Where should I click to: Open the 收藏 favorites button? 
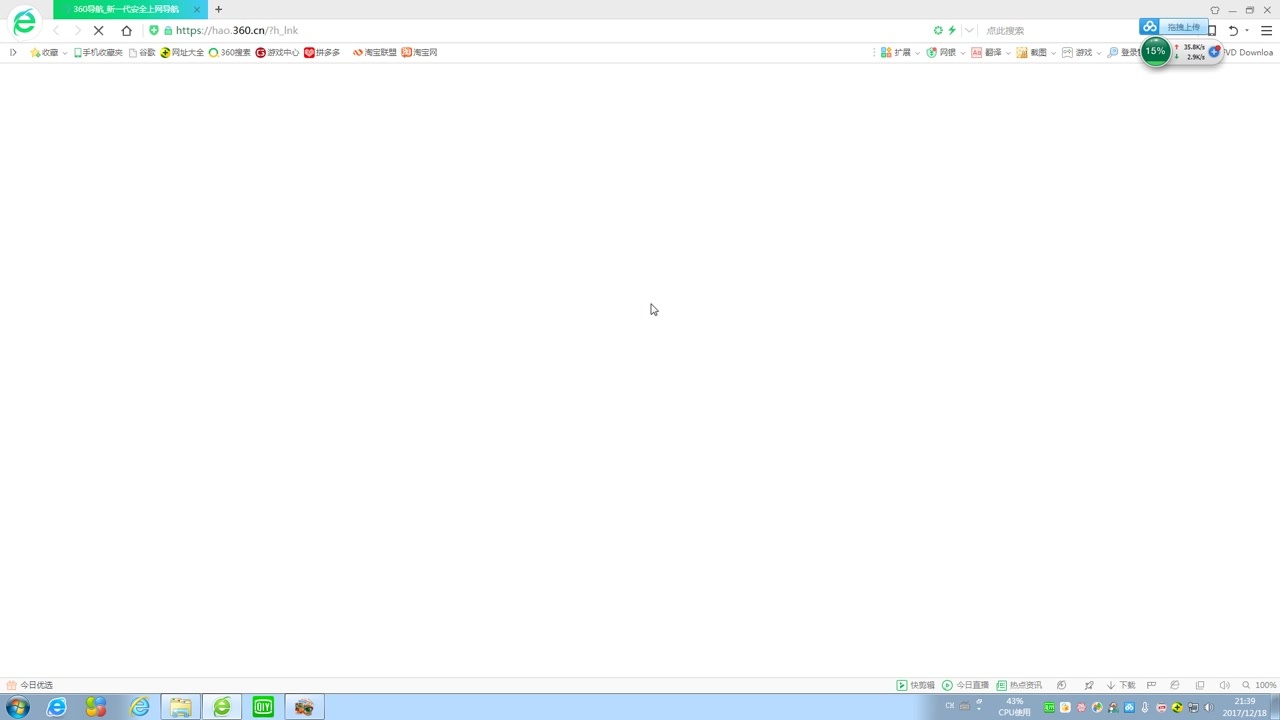coord(44,53)
